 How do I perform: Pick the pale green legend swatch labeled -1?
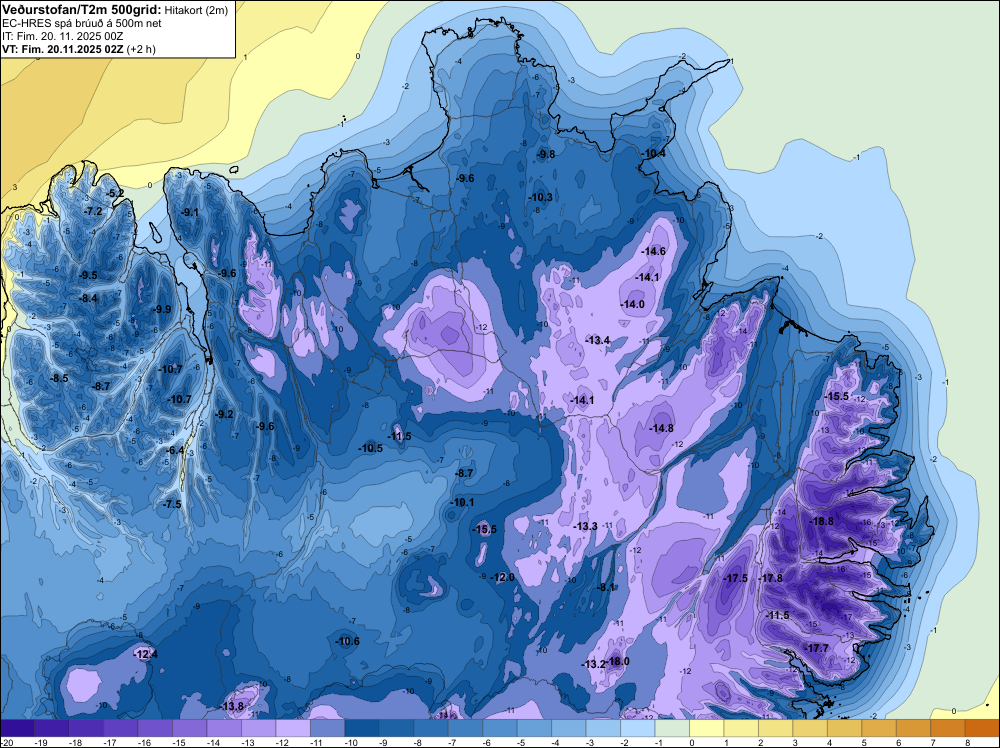point(672,728)
